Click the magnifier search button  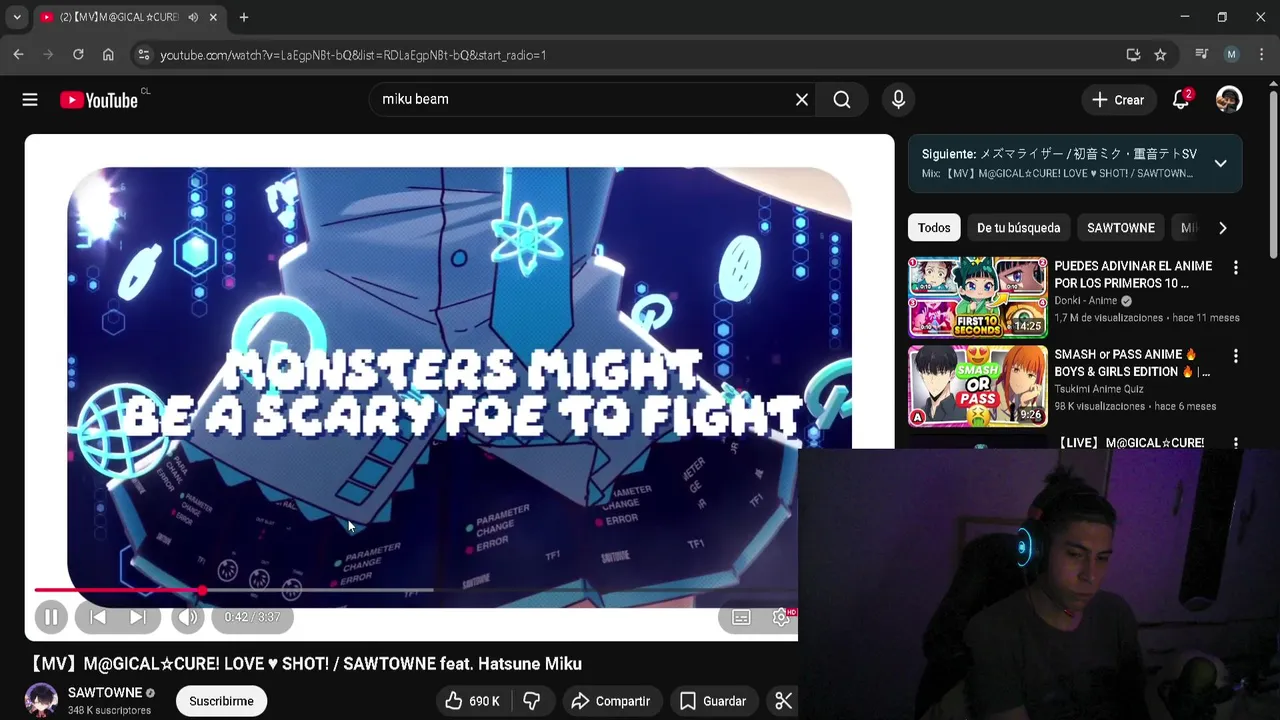842,99
